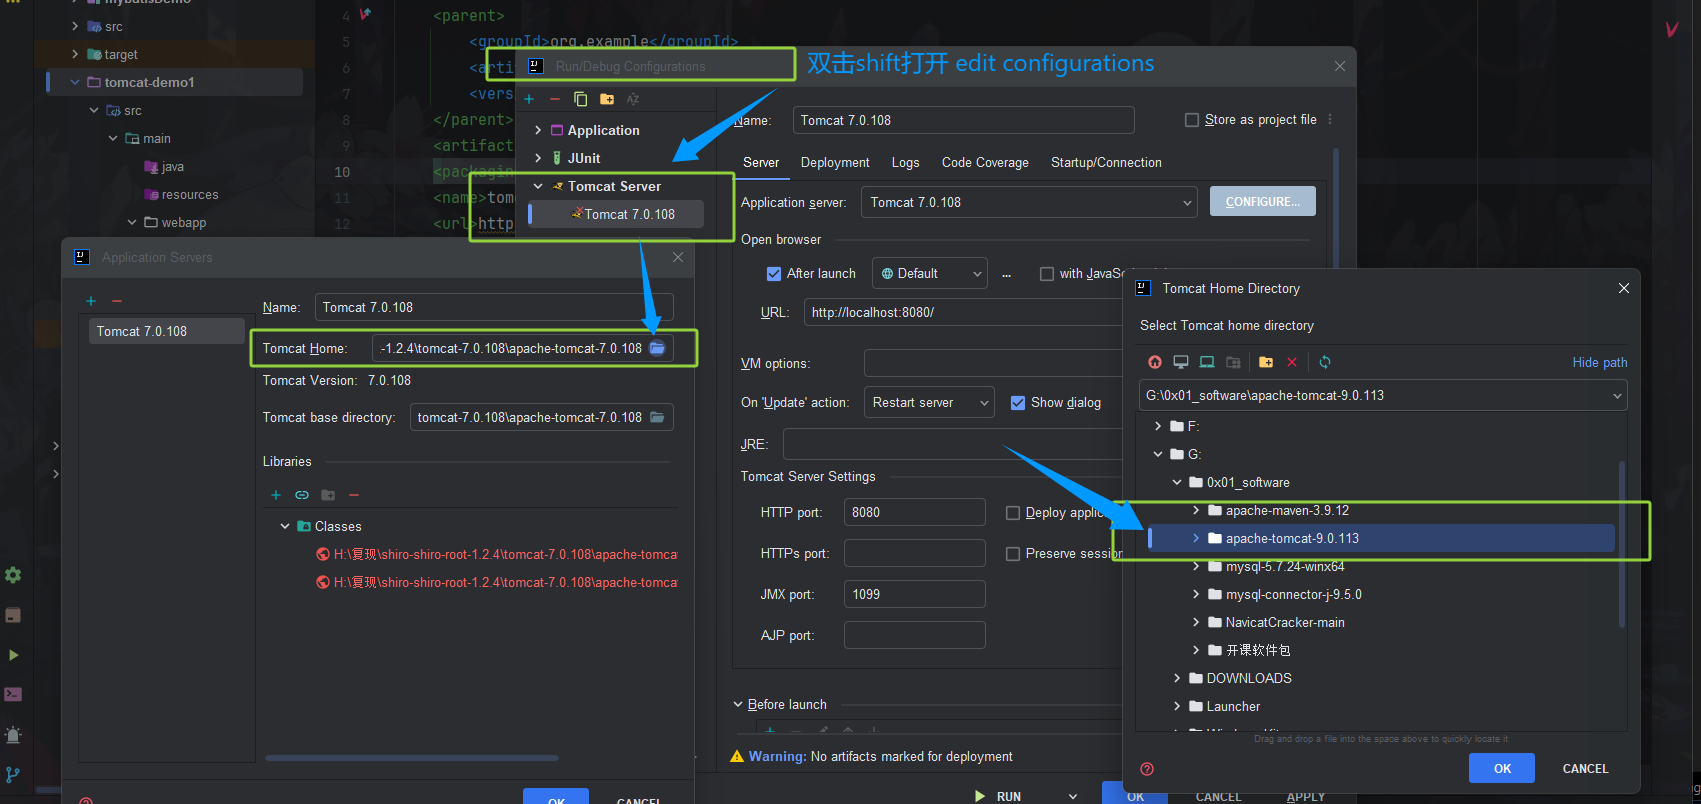
Task: Uncheck the After launch checkbox
Action: click(x=773, y=274)
